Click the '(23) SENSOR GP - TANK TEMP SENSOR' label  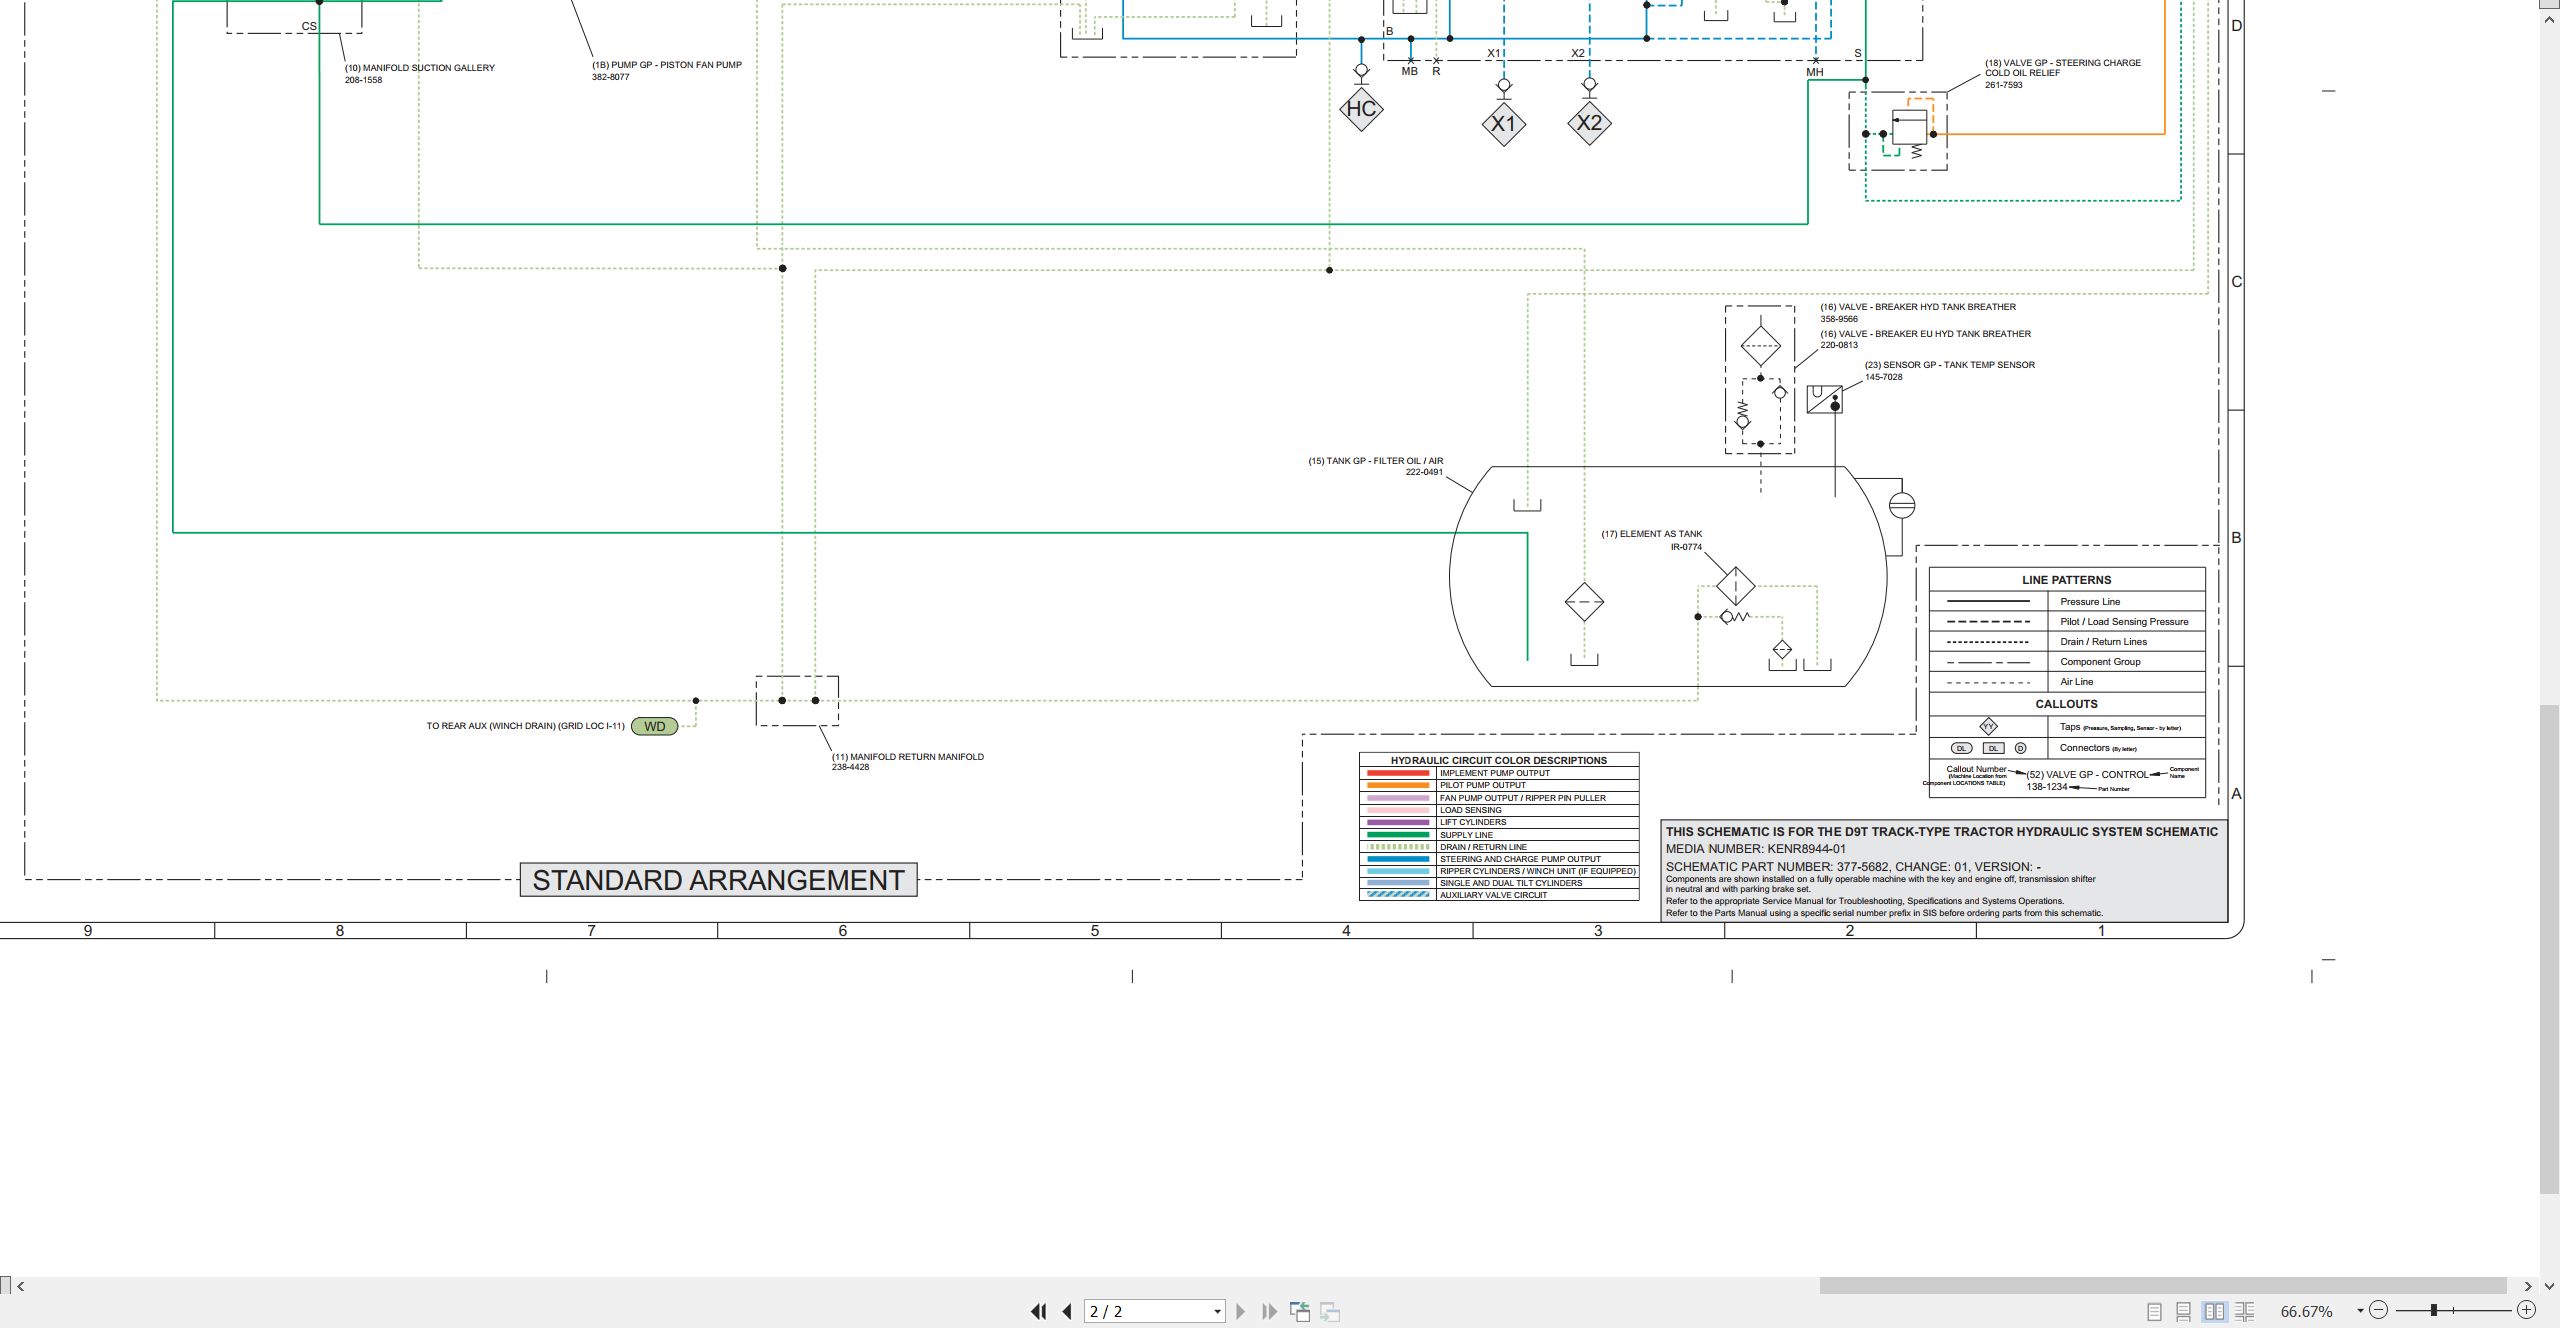[x=1950, y=365]
